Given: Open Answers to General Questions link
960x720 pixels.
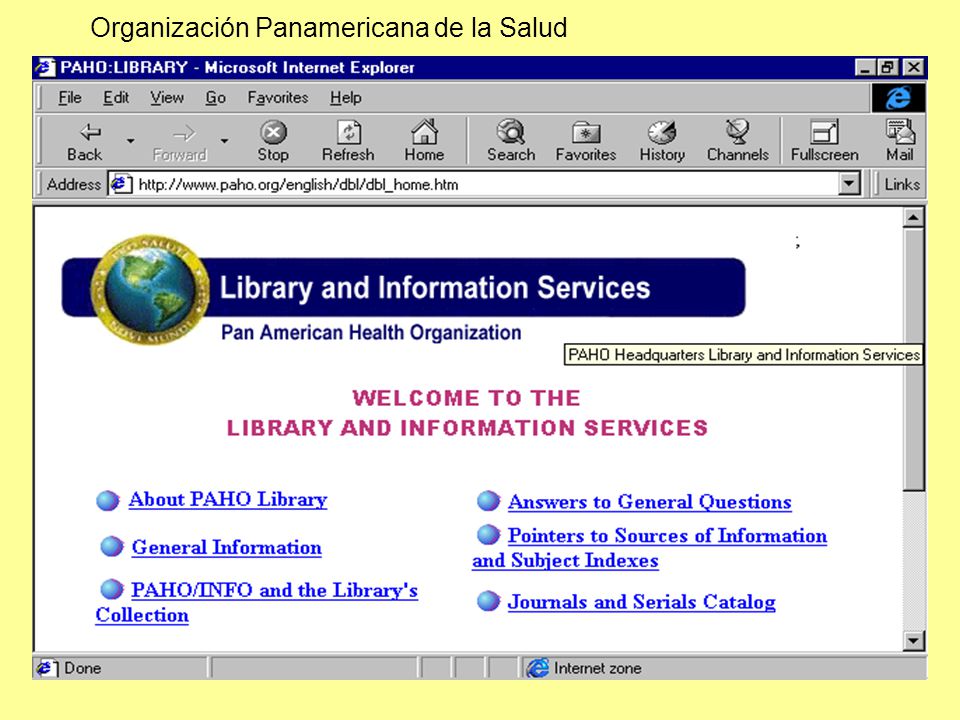Looking at the screenshot, I should [x=650, y=502].
